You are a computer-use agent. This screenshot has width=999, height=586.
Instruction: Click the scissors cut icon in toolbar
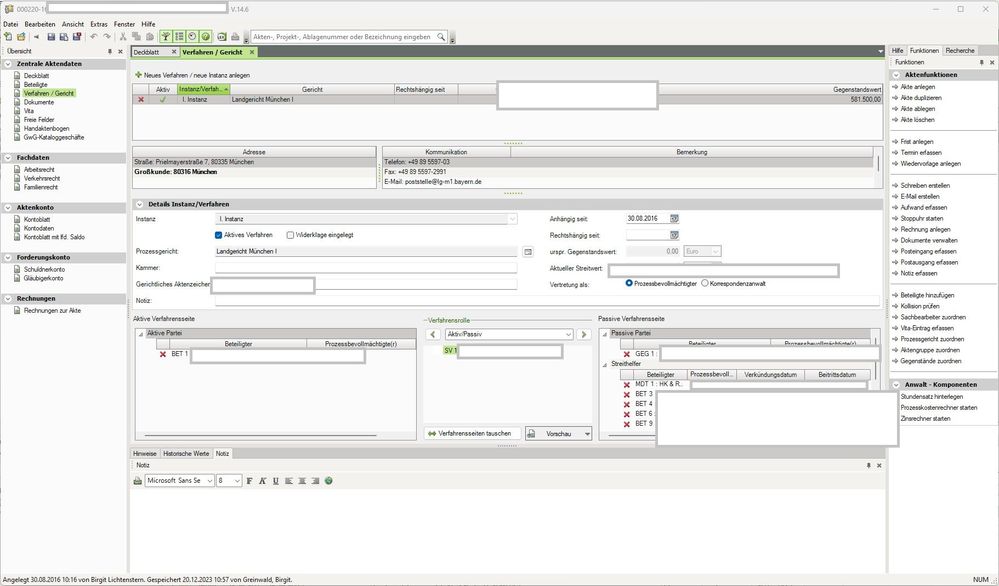tap(123, 37)
